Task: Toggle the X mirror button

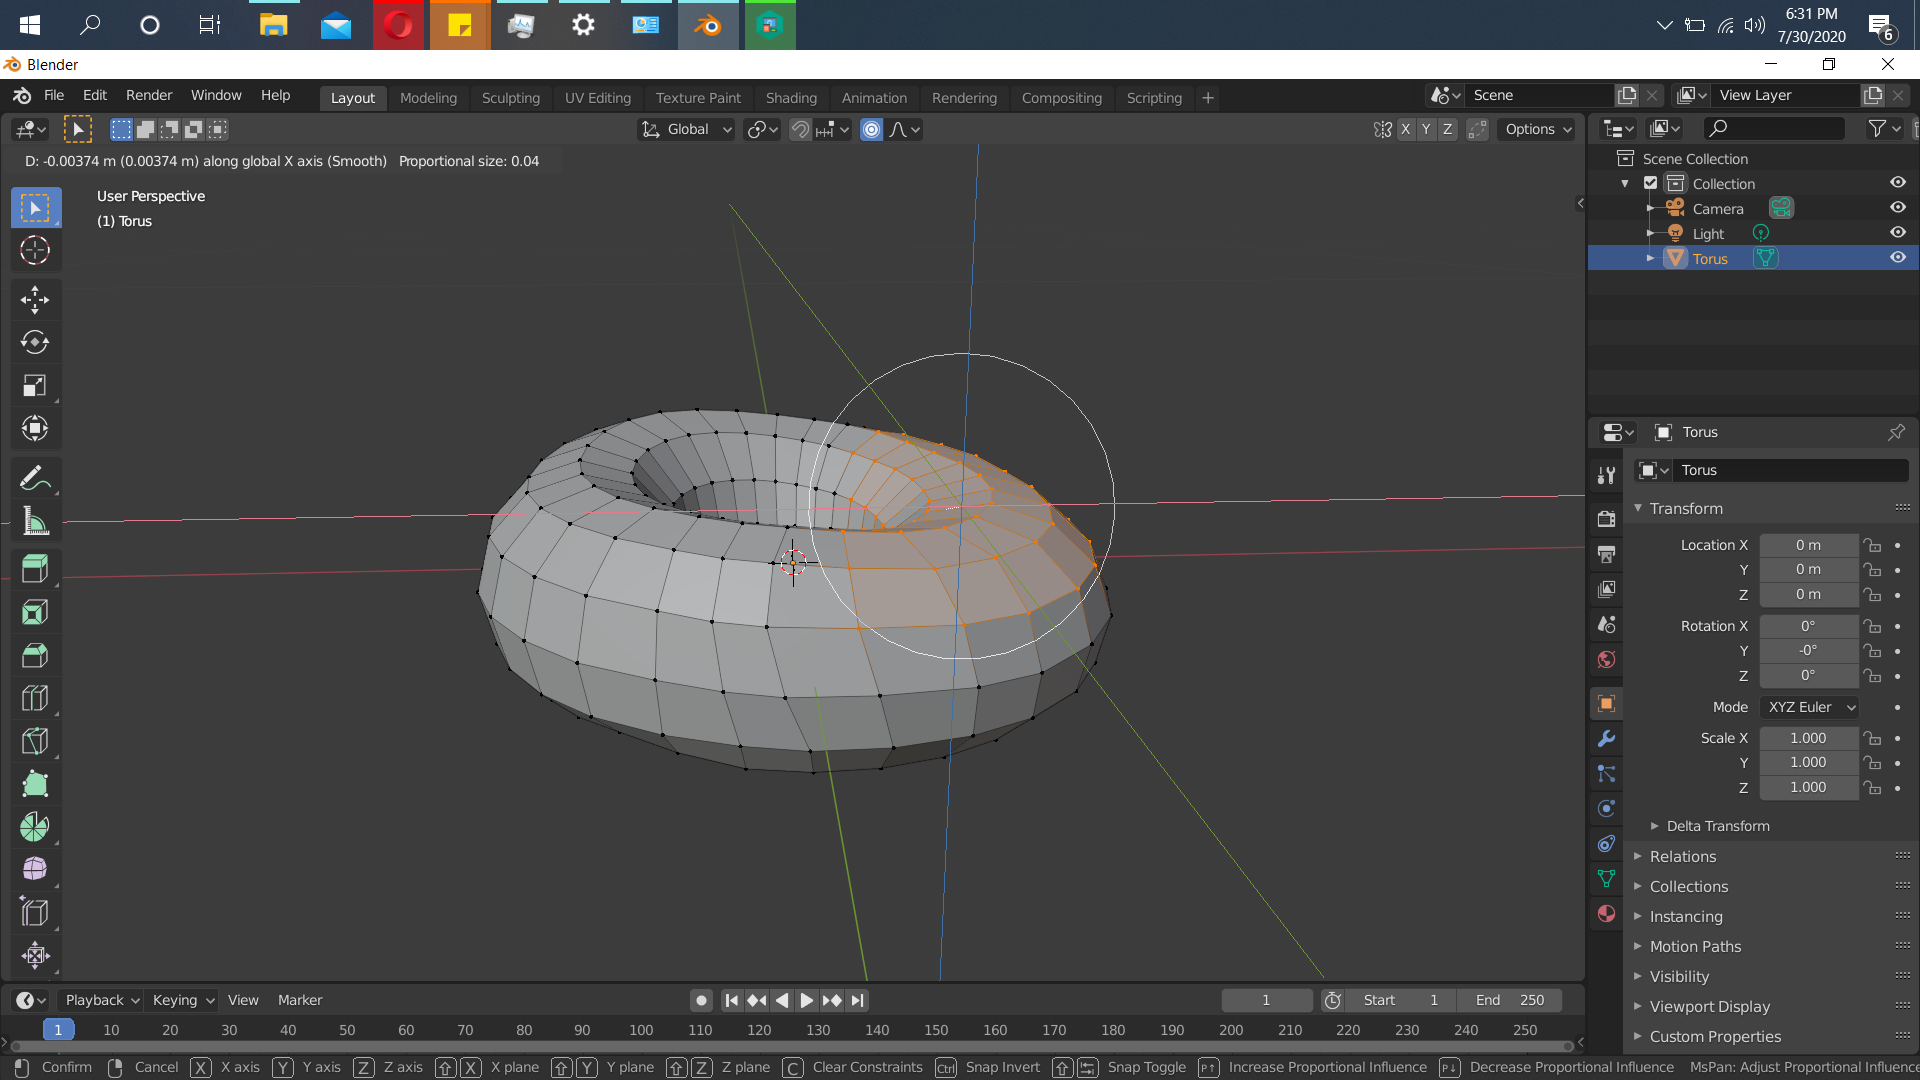Action: (1406, 130)
